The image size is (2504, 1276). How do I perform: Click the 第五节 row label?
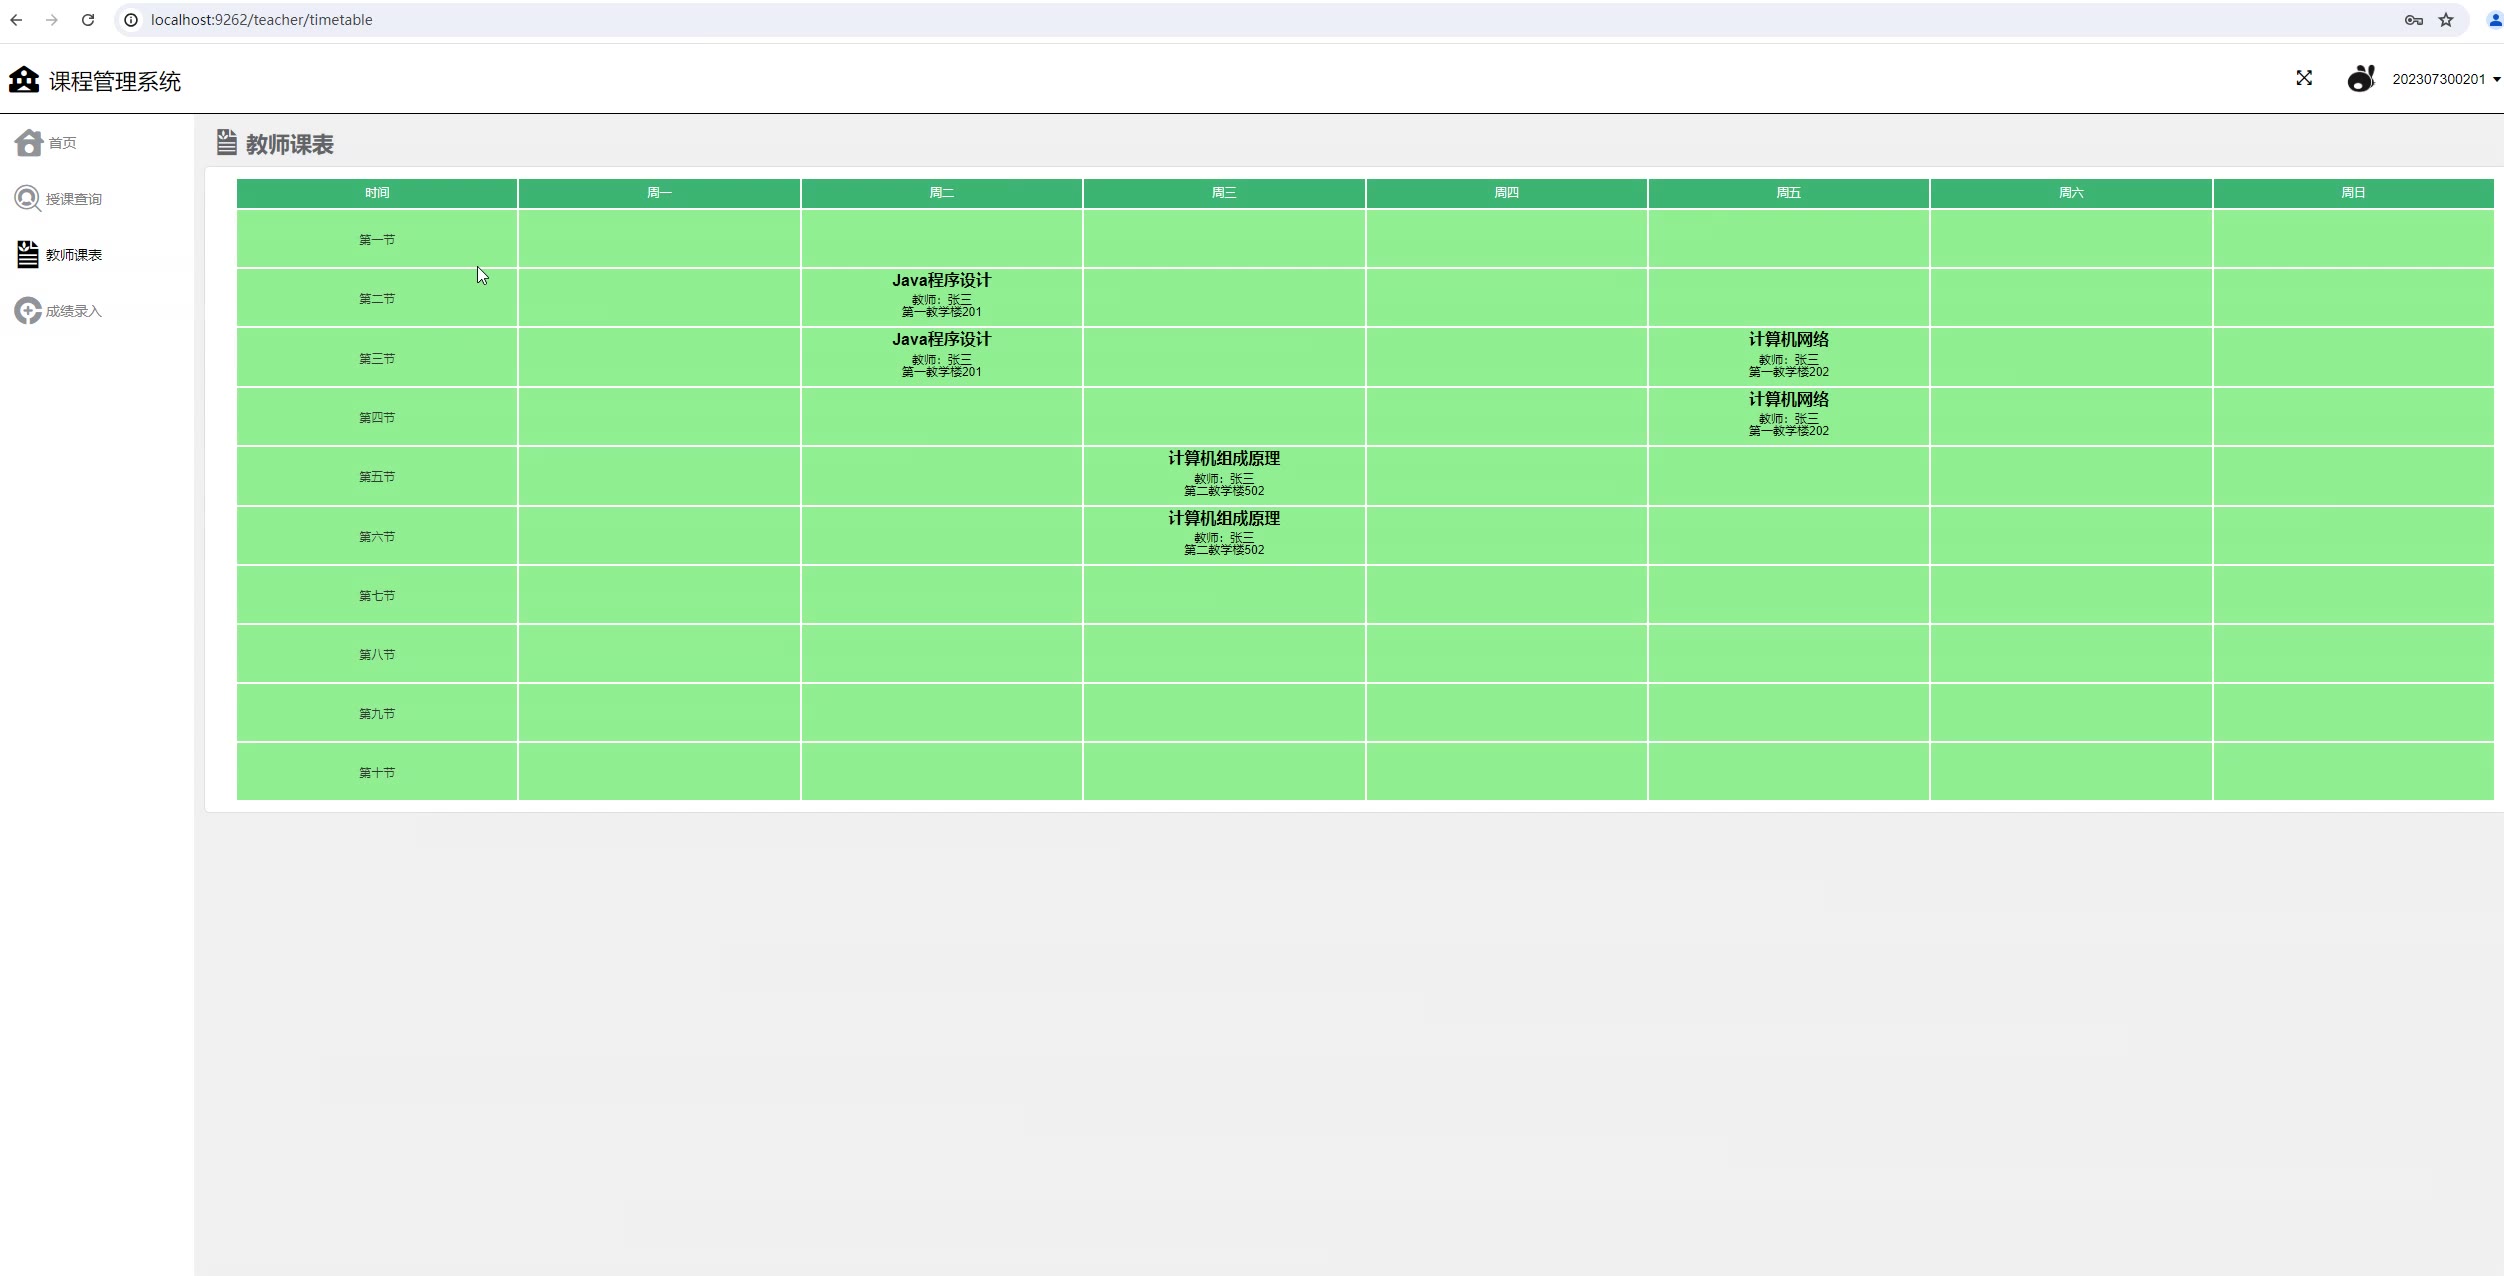point(377,477)
